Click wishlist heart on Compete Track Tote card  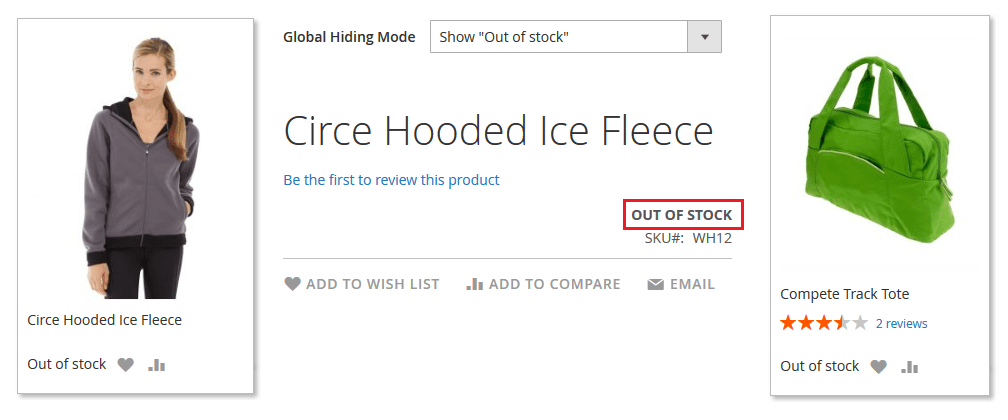(878, 367)
